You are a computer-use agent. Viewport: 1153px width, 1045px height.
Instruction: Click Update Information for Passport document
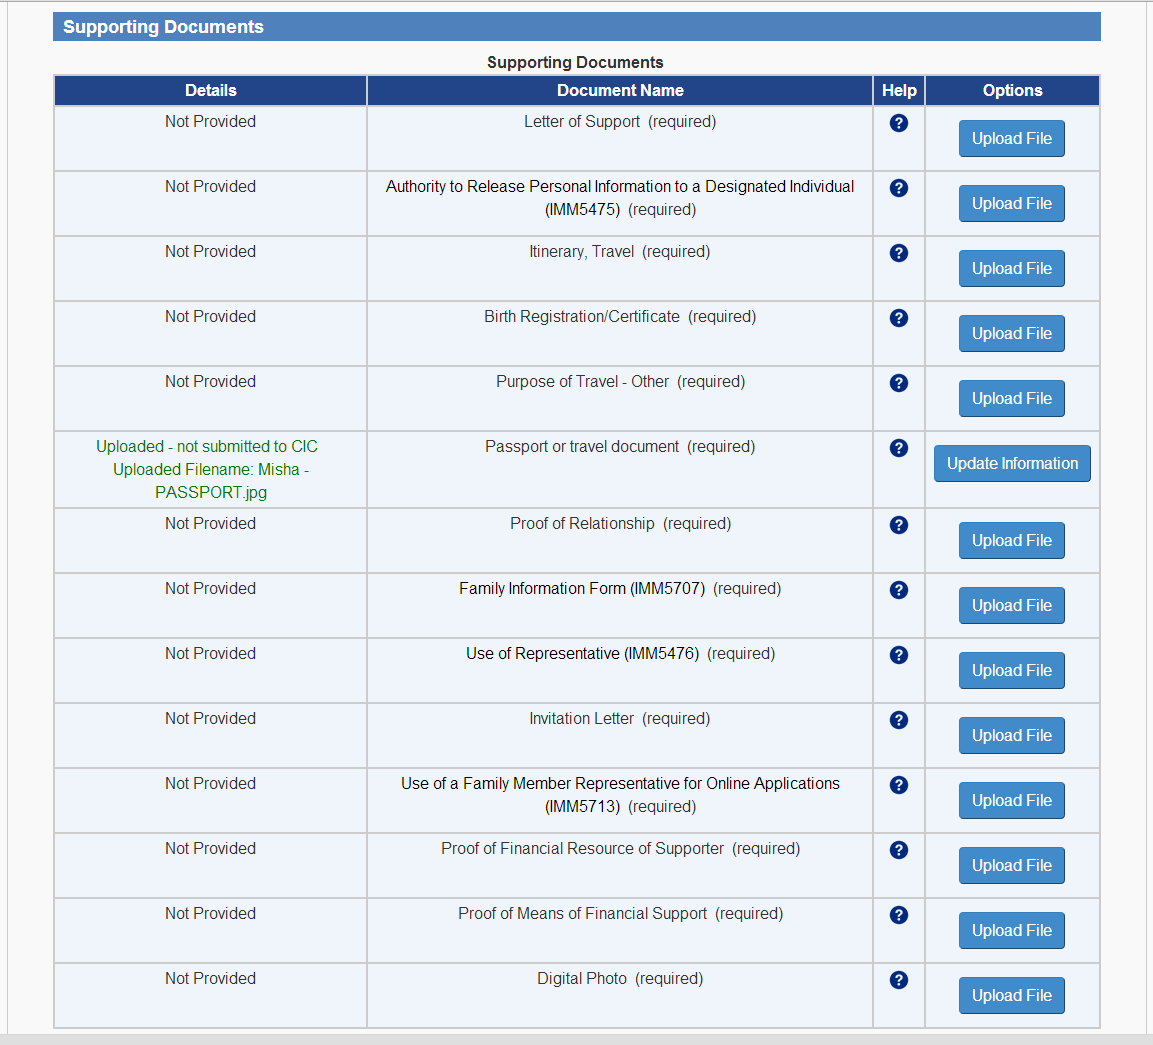pos(1013,463)
